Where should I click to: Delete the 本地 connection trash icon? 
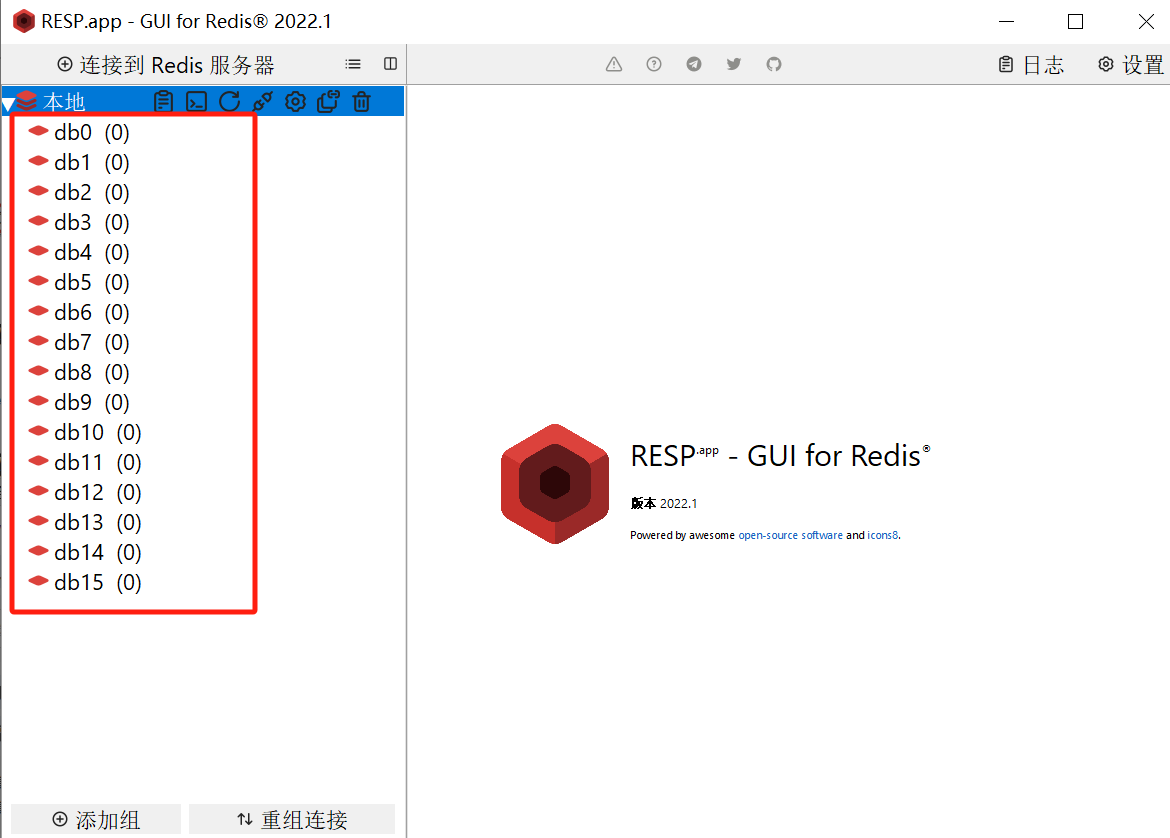pyautogui.click(x=361, y=101)
